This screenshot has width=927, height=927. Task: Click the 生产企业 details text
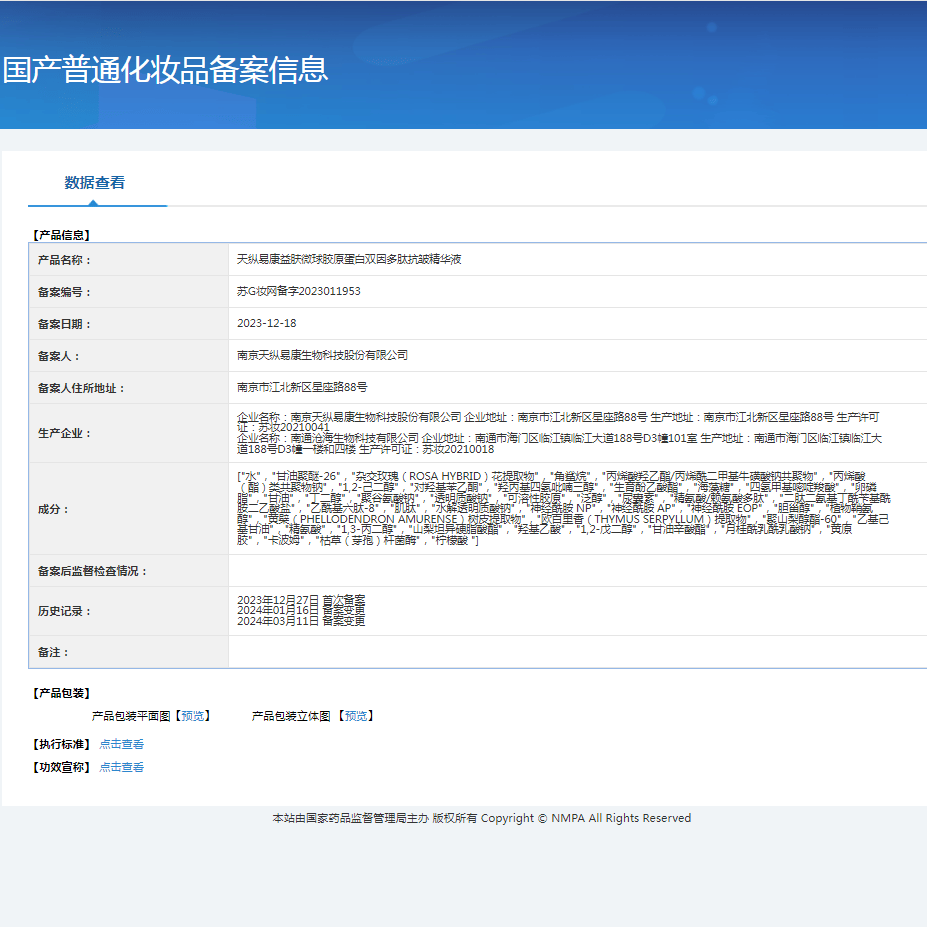[560, 433]
